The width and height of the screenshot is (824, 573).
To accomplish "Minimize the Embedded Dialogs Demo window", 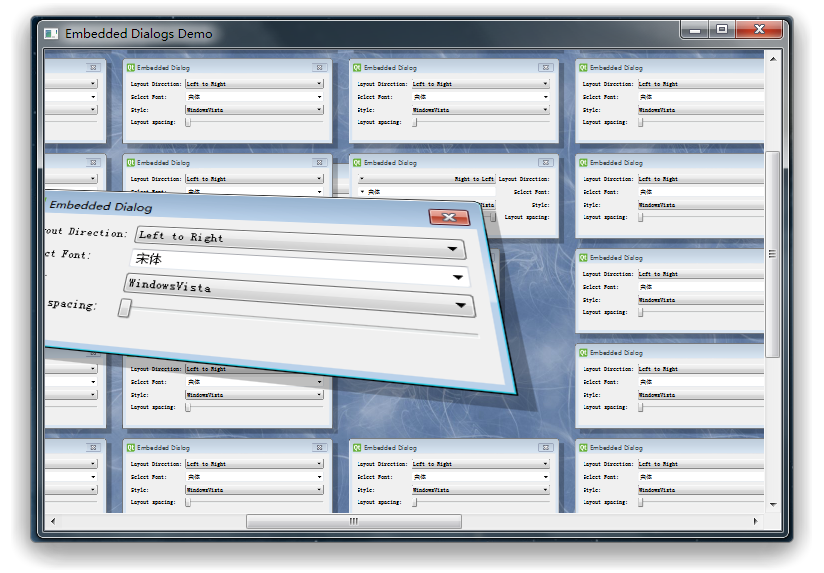I will click(x=695, y=30).
